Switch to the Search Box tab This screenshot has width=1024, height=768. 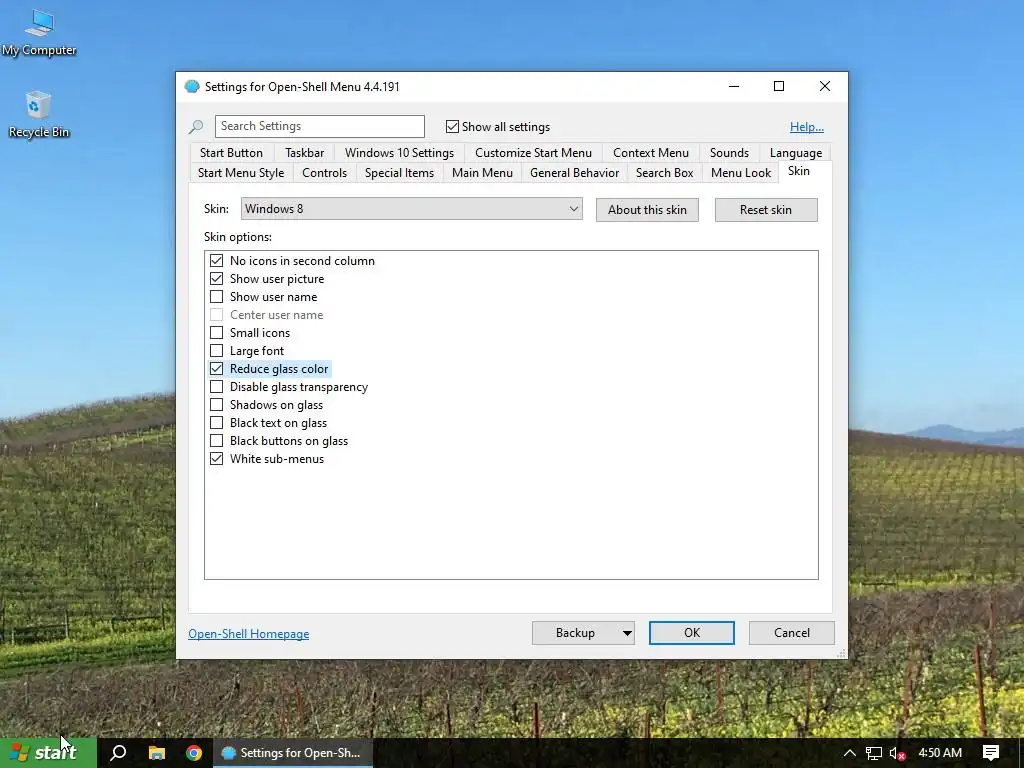point(664,173)
